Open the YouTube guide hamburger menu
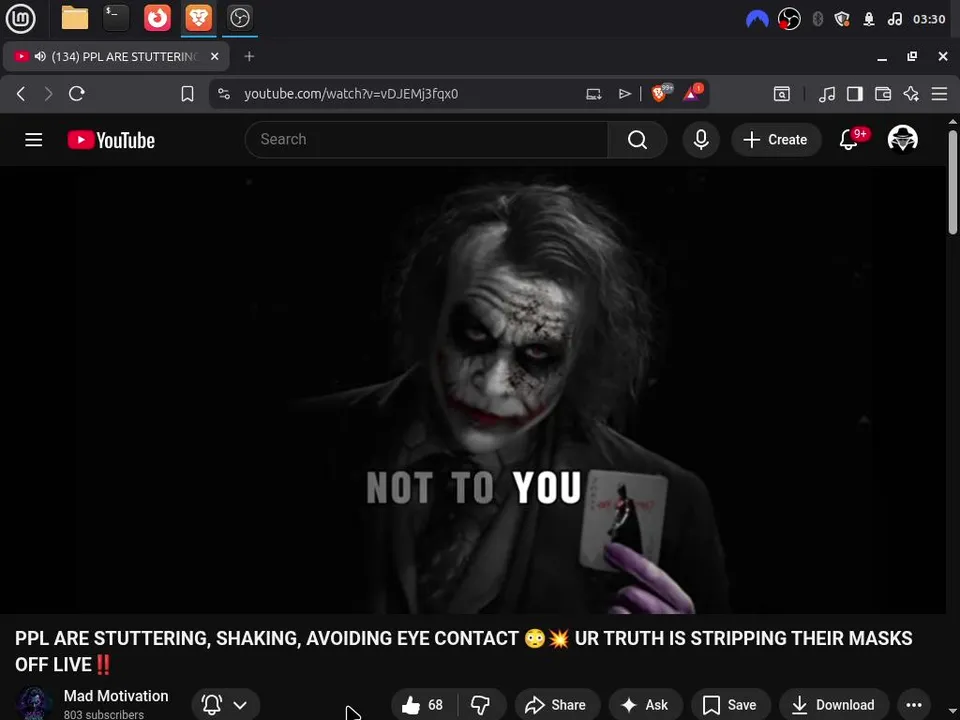This screenshot has height=720, width=960. click(x=34, y=140)
